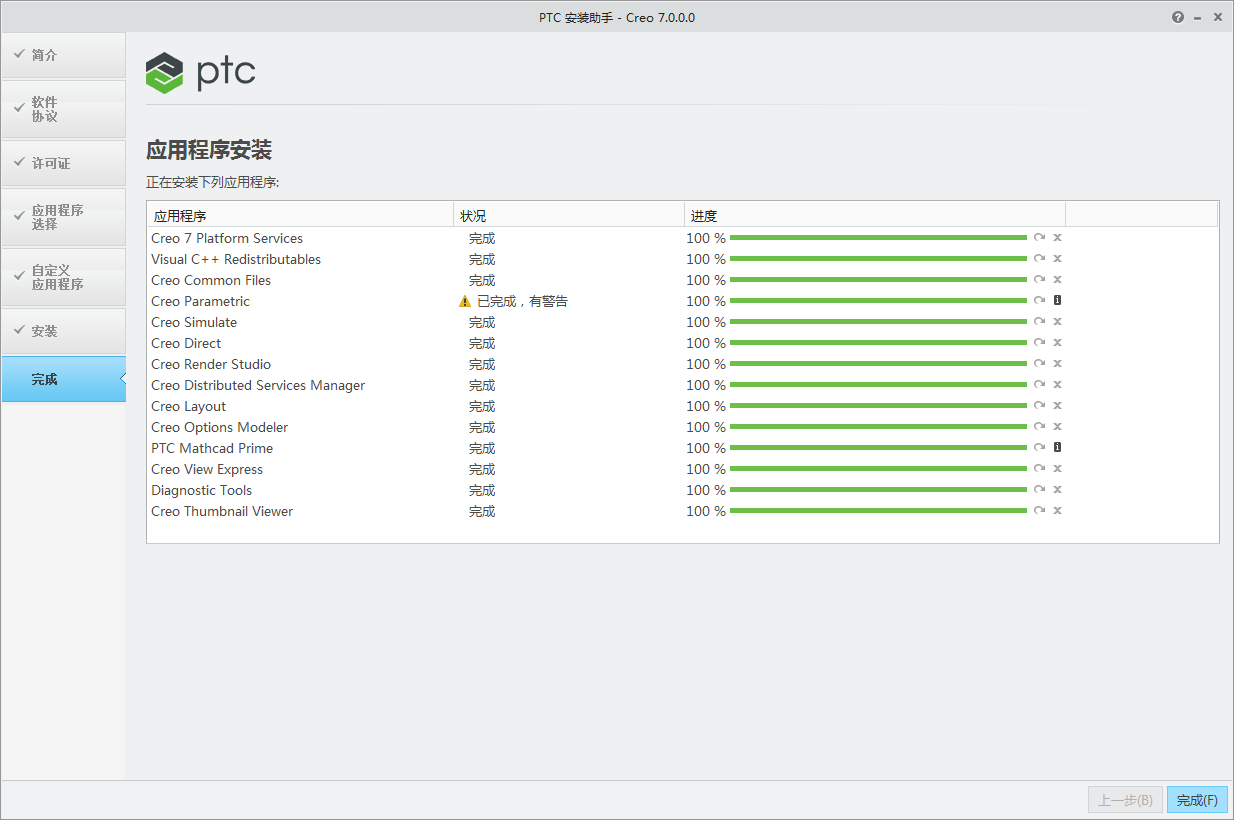
Task: Select the Creo Common Files row name
Action: pyautogui.click(x=211, y=280)
